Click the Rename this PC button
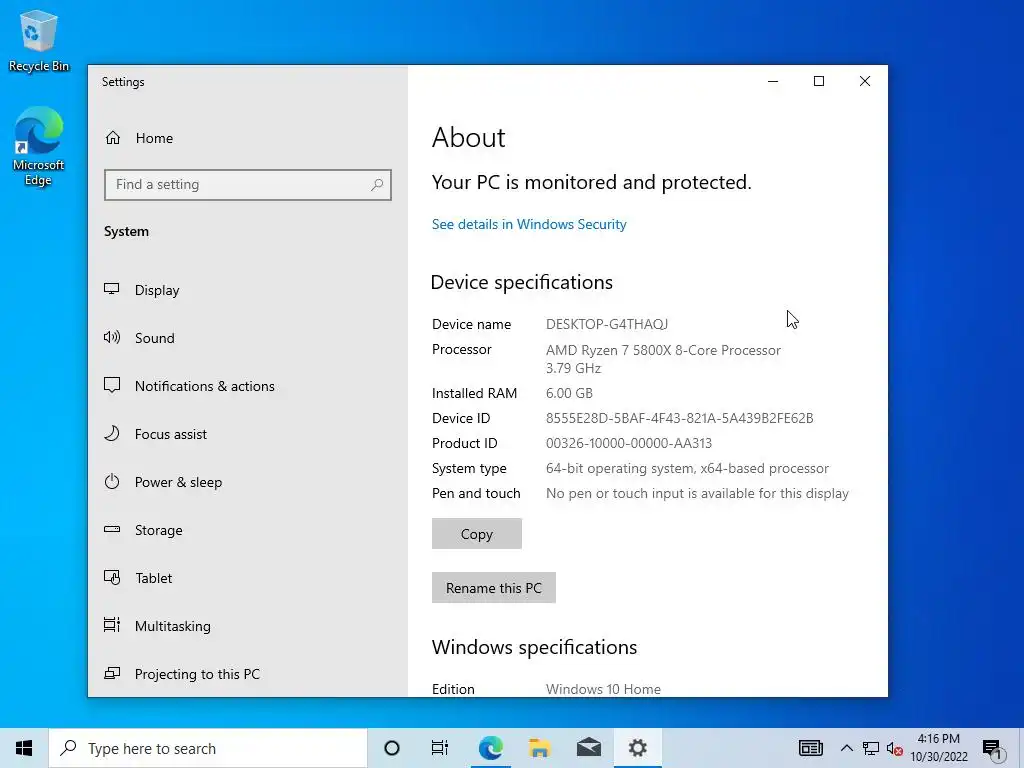The height and width of the screenshot is (768, 1024). click(494, 588)
